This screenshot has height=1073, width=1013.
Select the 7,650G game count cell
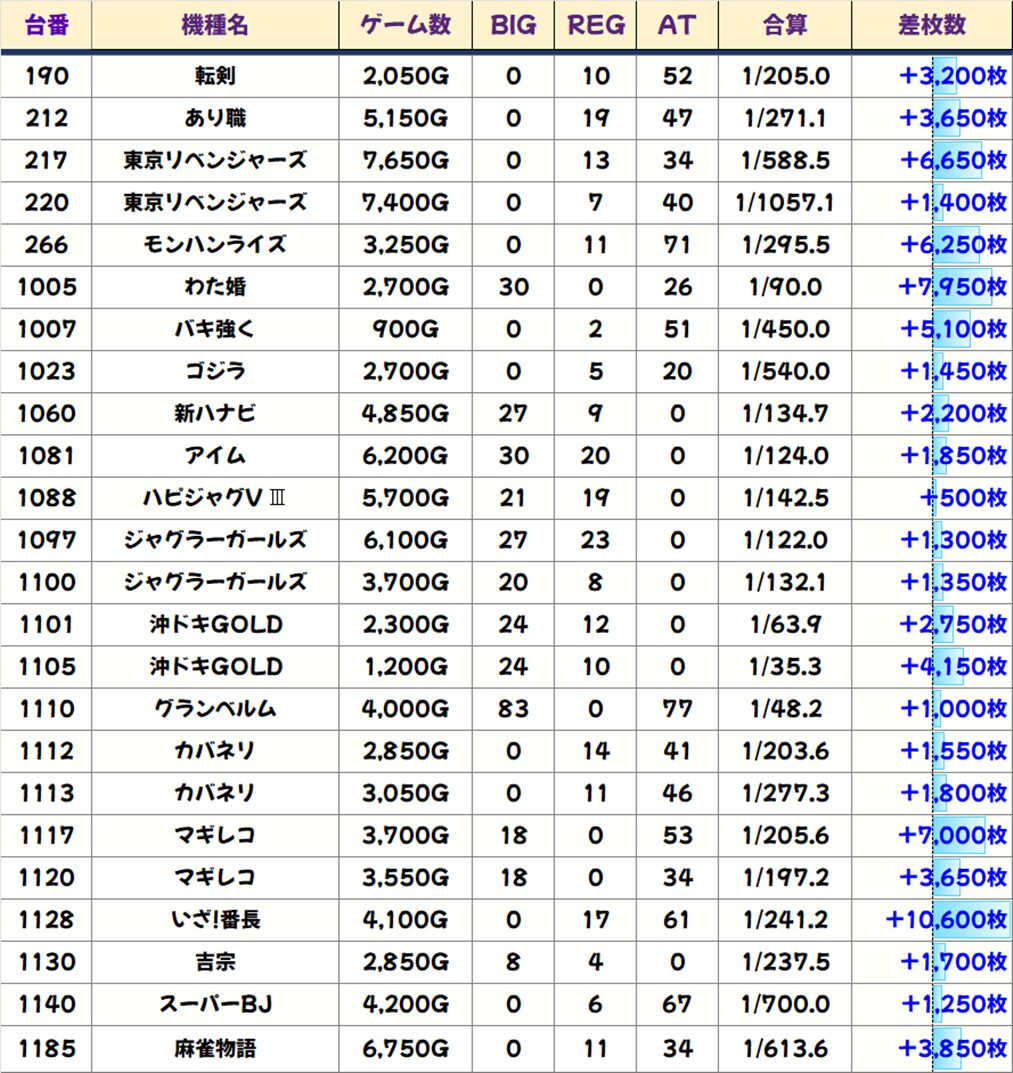tap(405, 161)
